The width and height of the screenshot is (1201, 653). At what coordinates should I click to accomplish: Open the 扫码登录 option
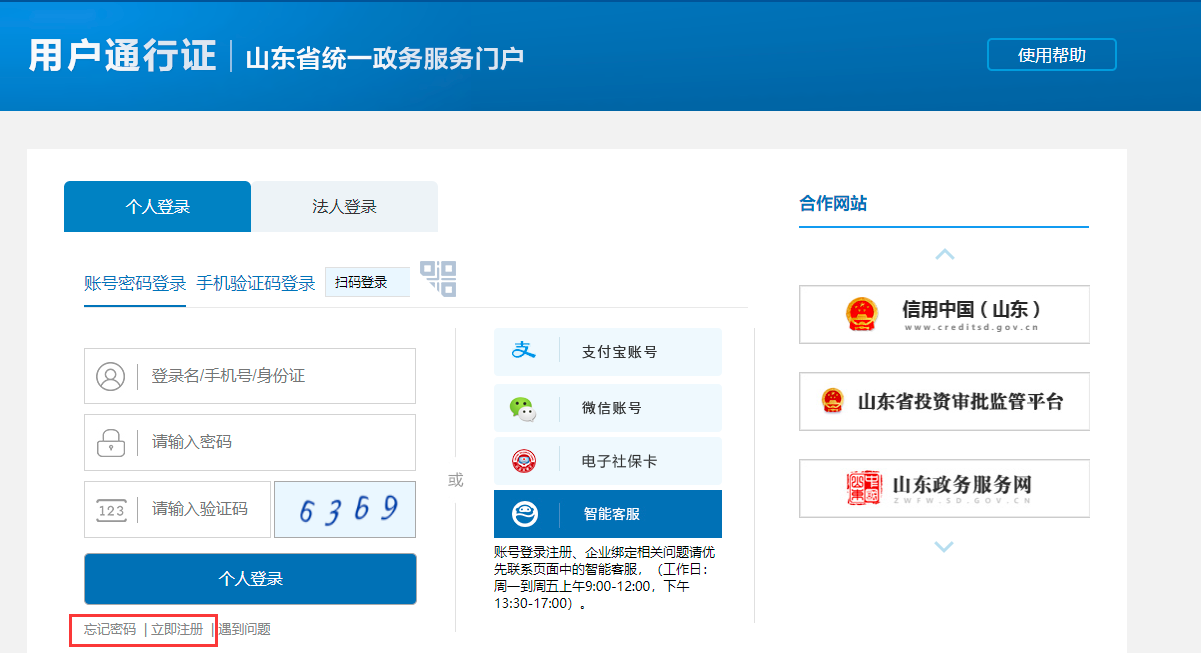click(x=366, y=283)
